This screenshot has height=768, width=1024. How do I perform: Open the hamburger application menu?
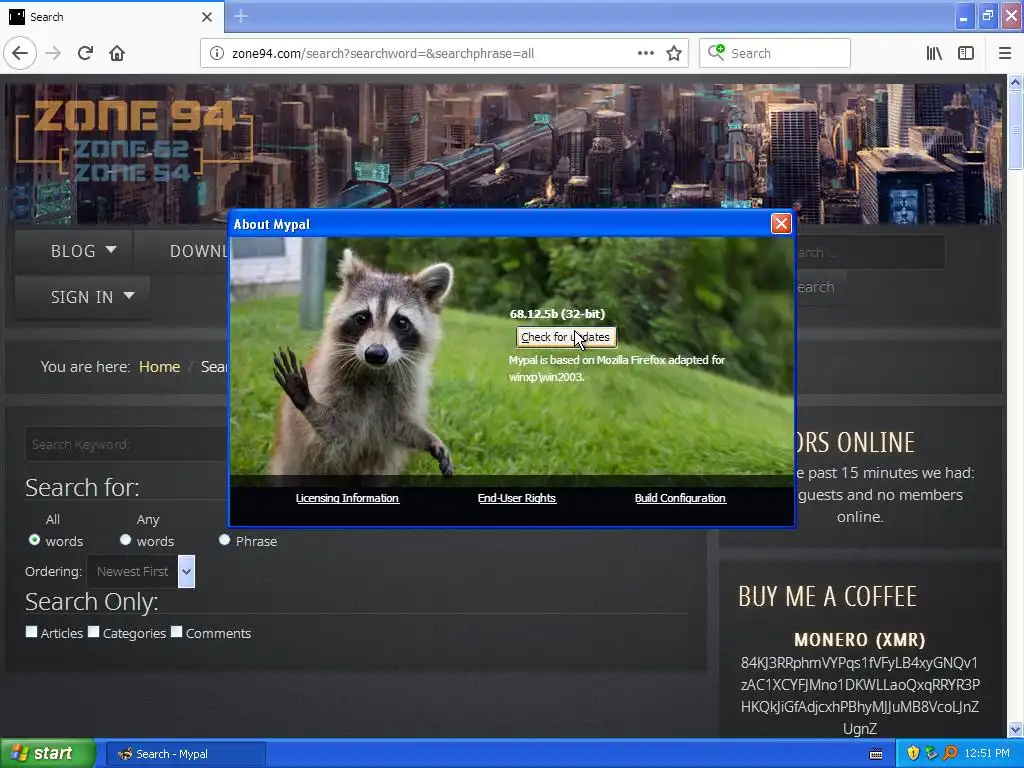click(1005, 53)
